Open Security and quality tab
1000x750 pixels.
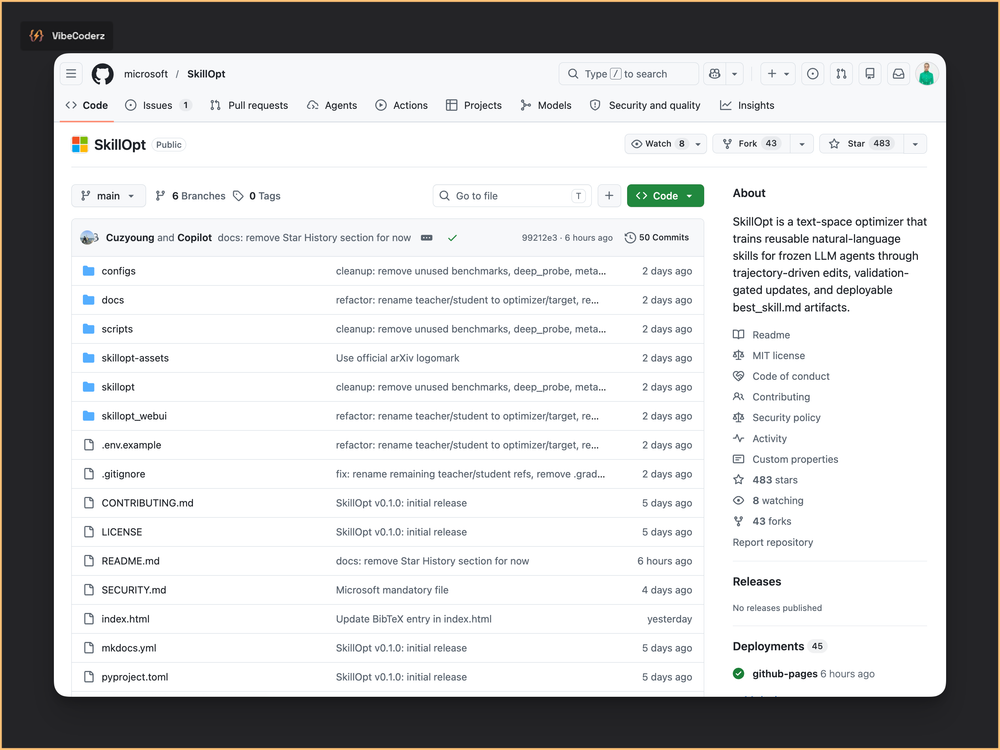pos(645,105)
